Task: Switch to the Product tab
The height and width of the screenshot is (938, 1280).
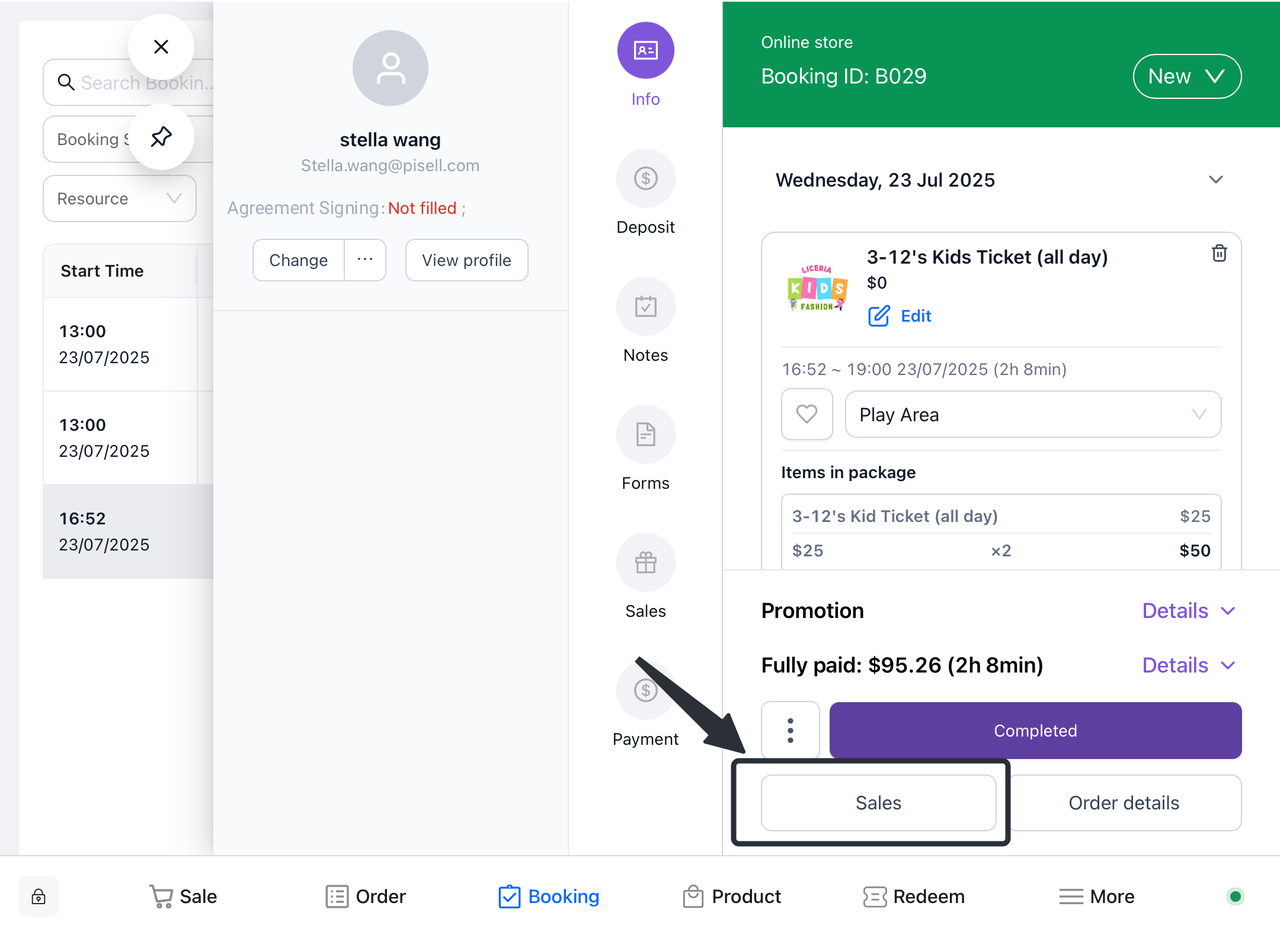Action: (x=731, y=897)
